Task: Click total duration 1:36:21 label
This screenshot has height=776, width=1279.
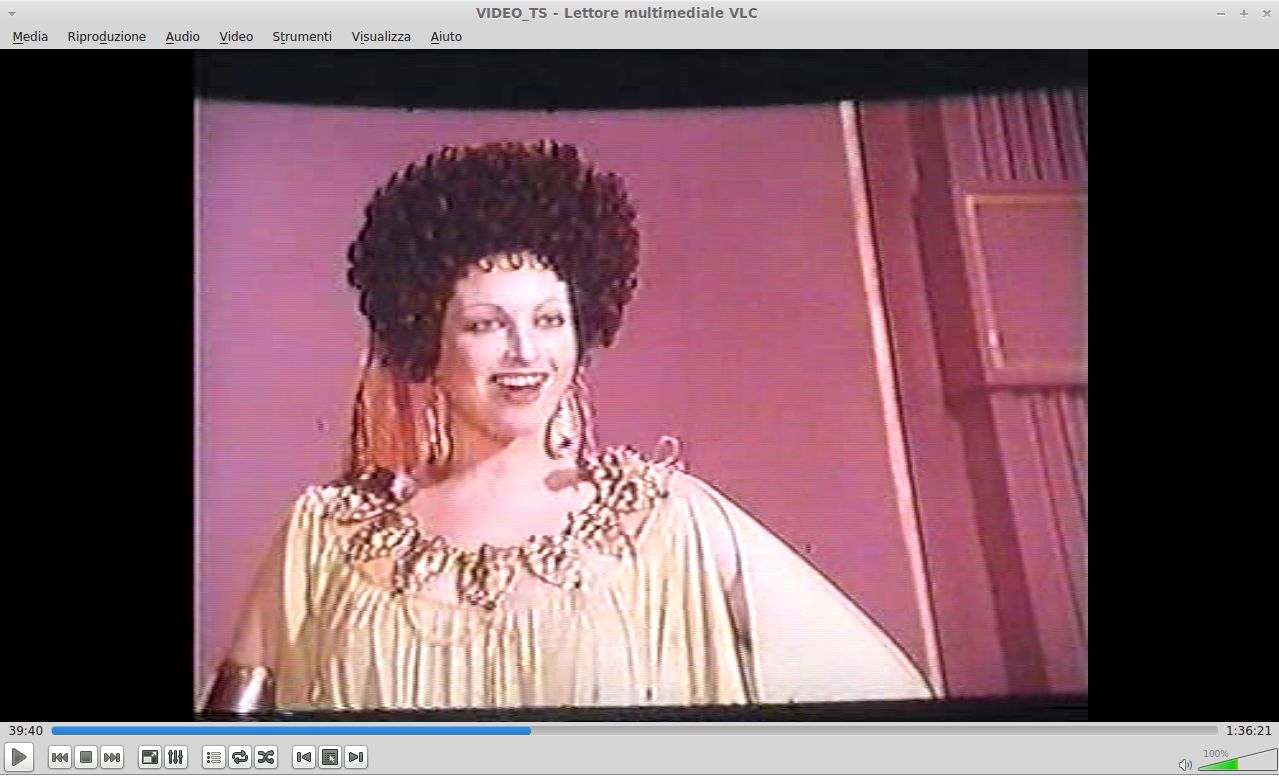Action: [x=1249, y=731]
